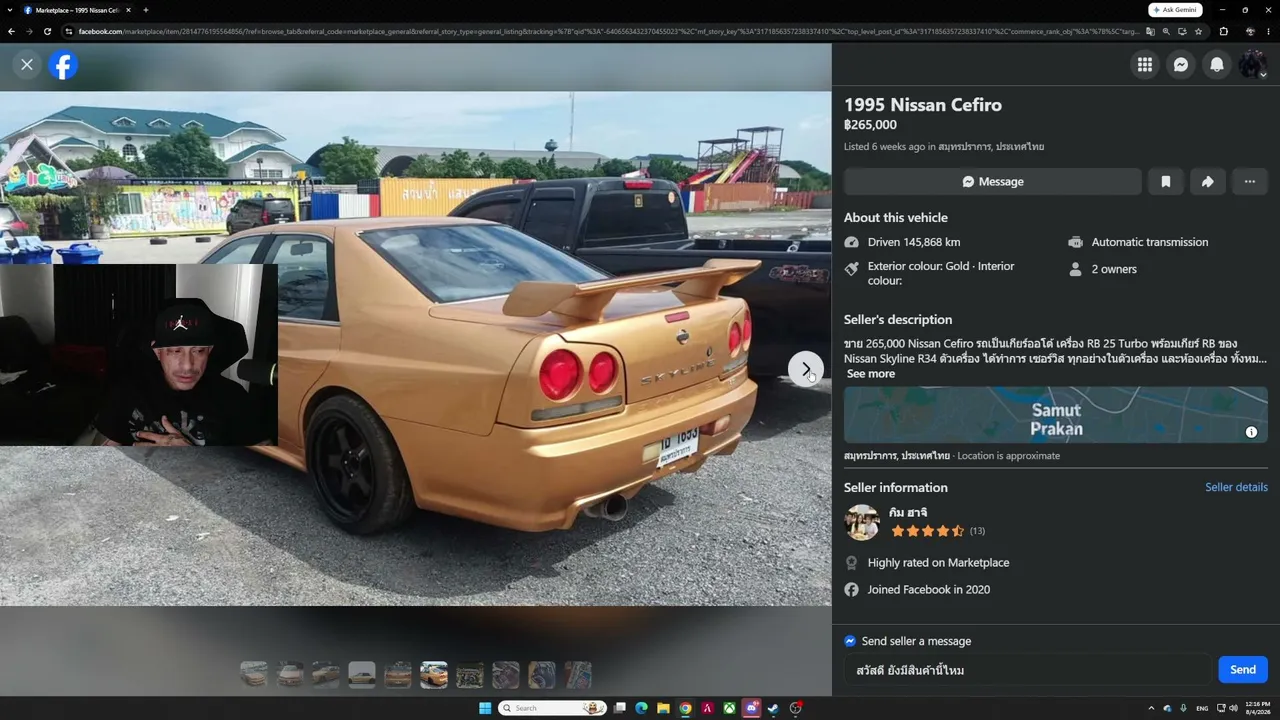Click the browser address bar URL

608,31
